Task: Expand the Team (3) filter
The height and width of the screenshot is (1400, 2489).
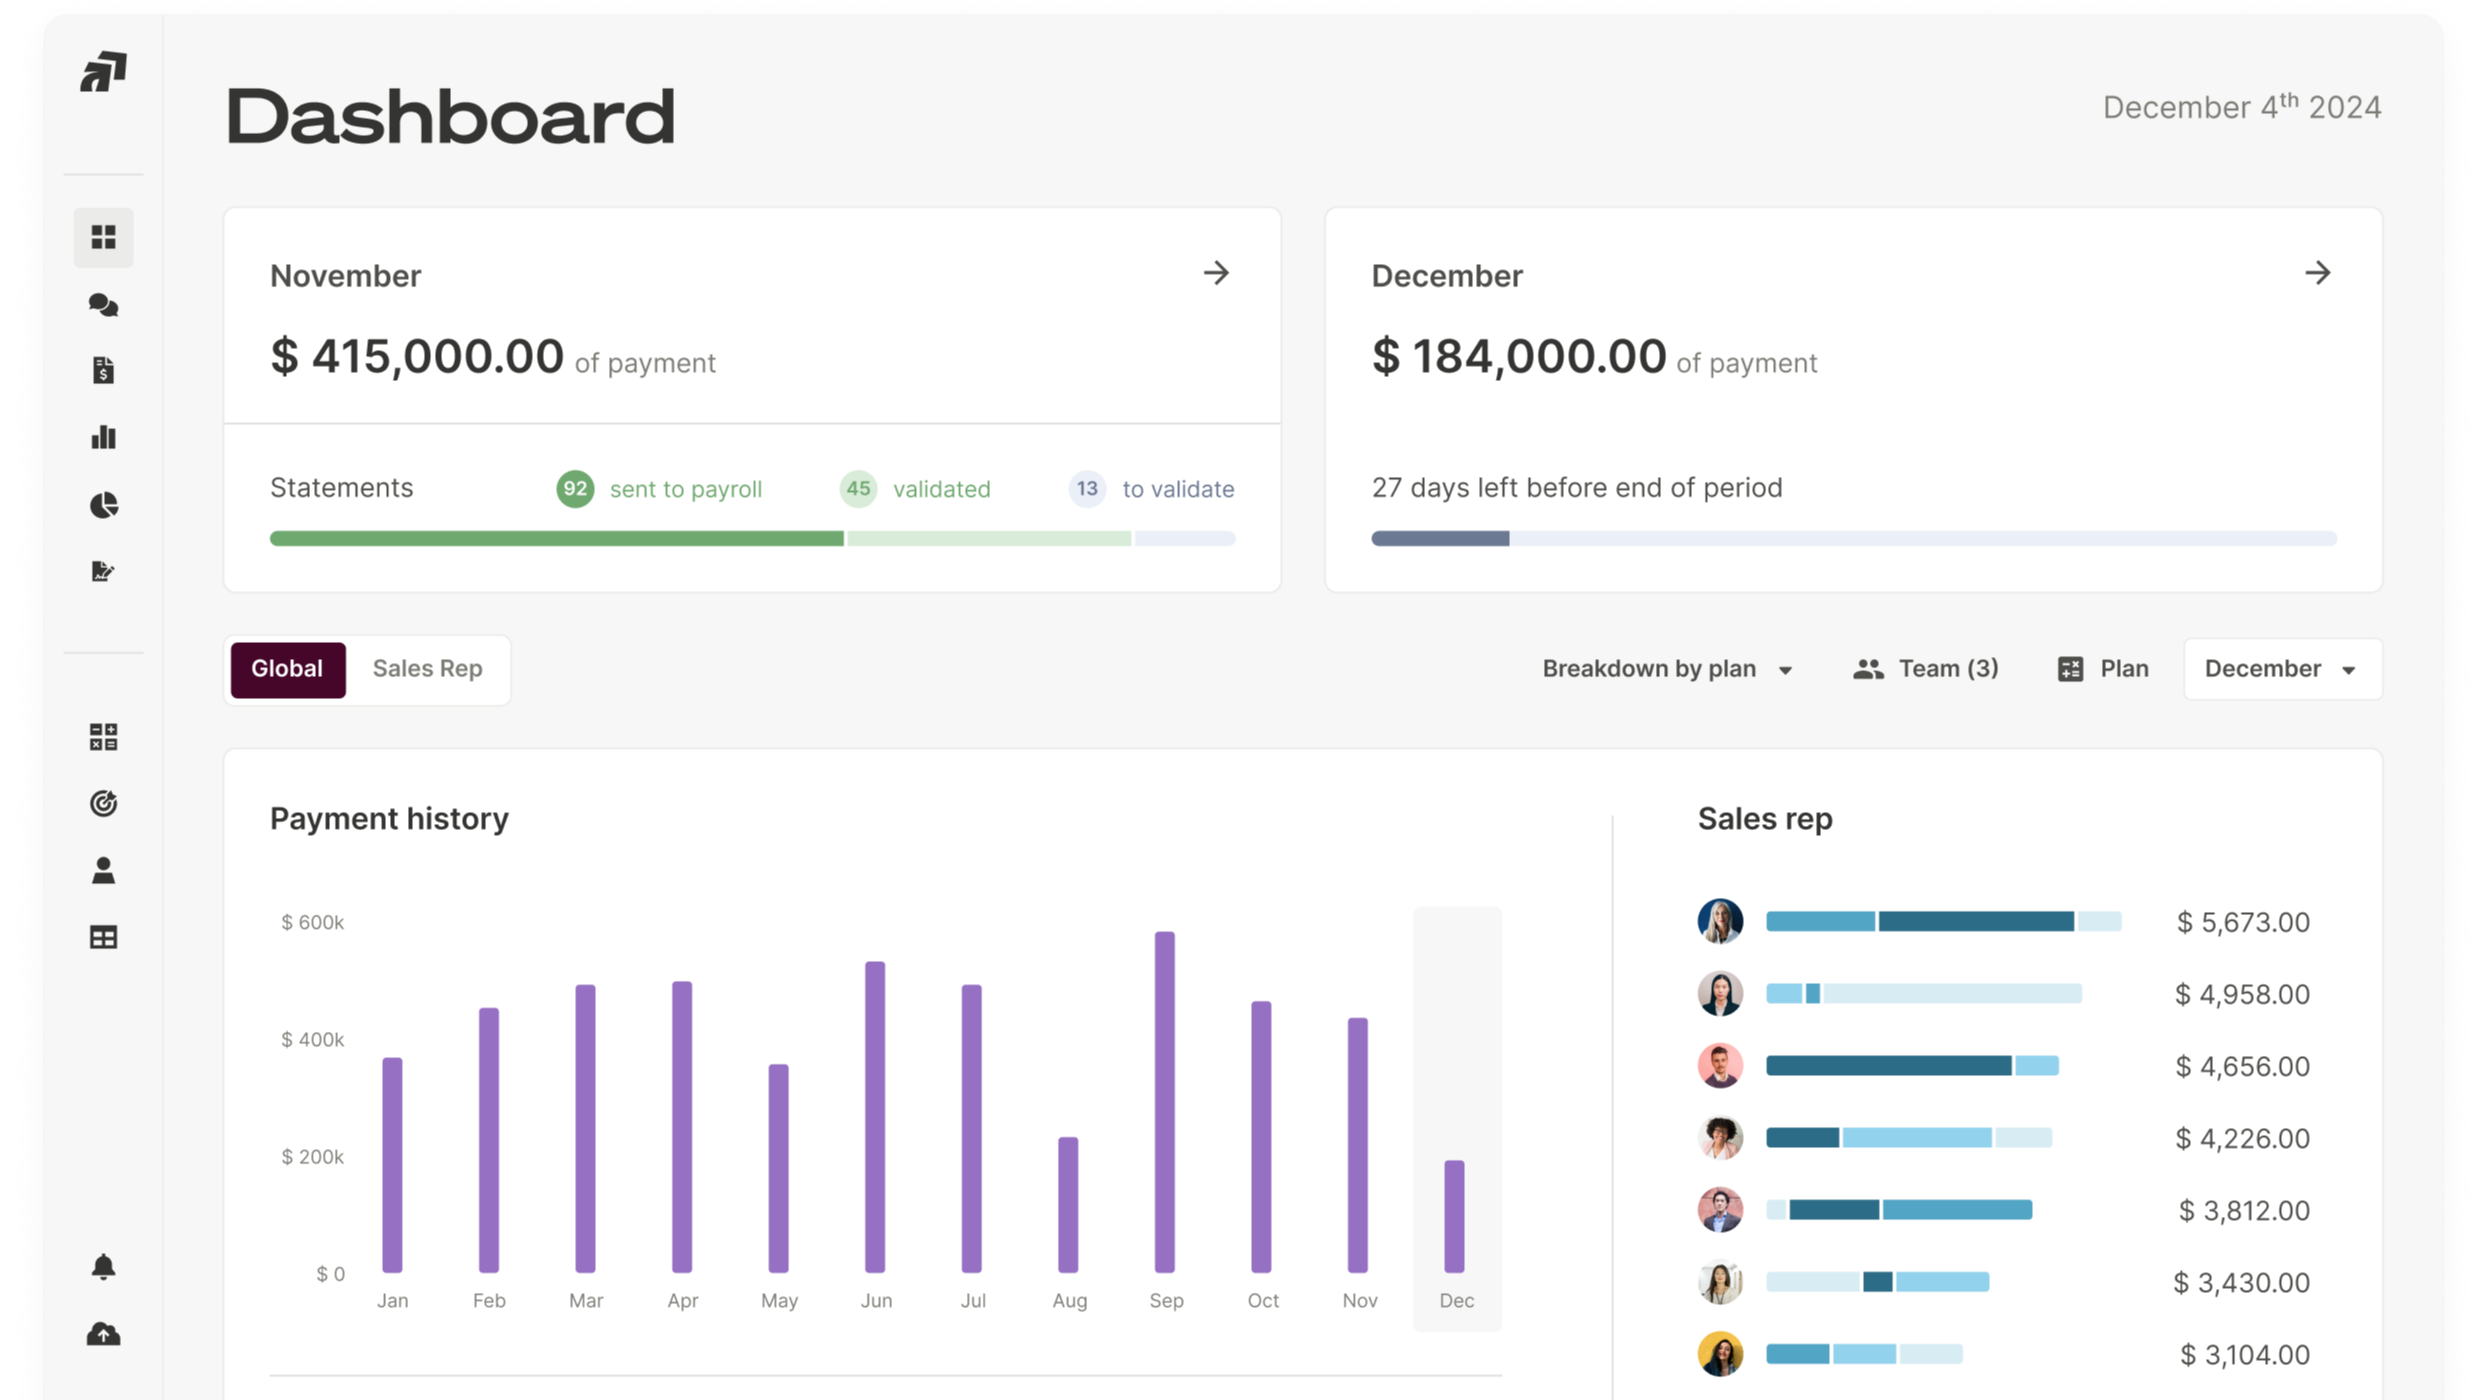Action: coord(1925,668)
